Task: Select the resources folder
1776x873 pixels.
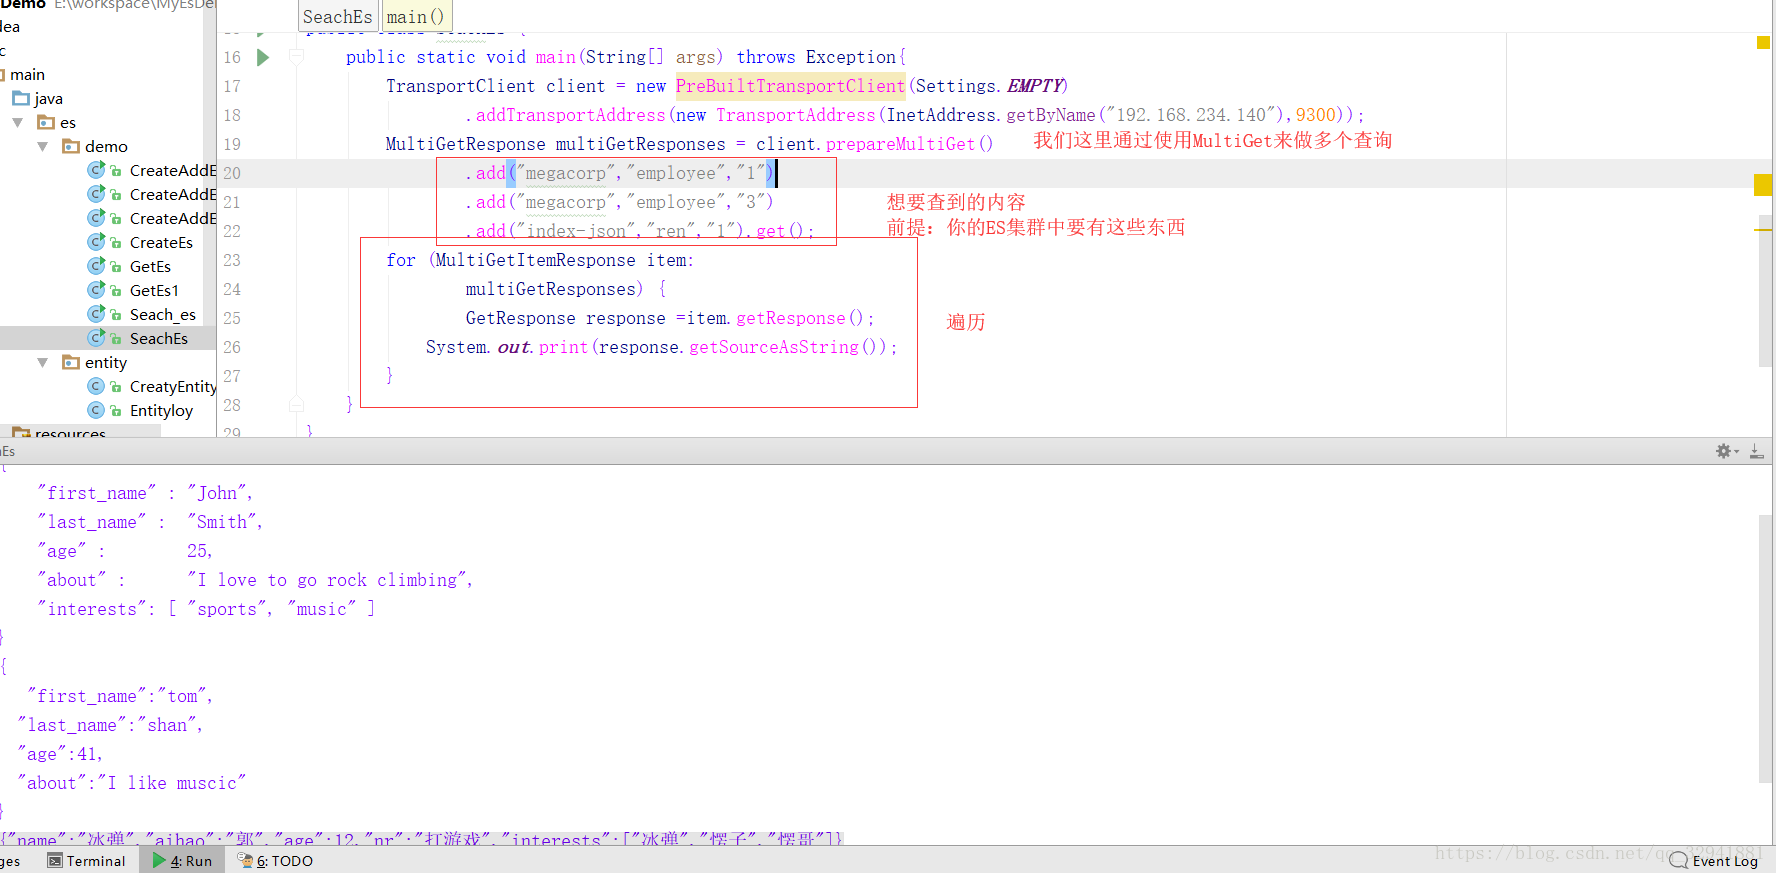Action: (x=70, y=433)
